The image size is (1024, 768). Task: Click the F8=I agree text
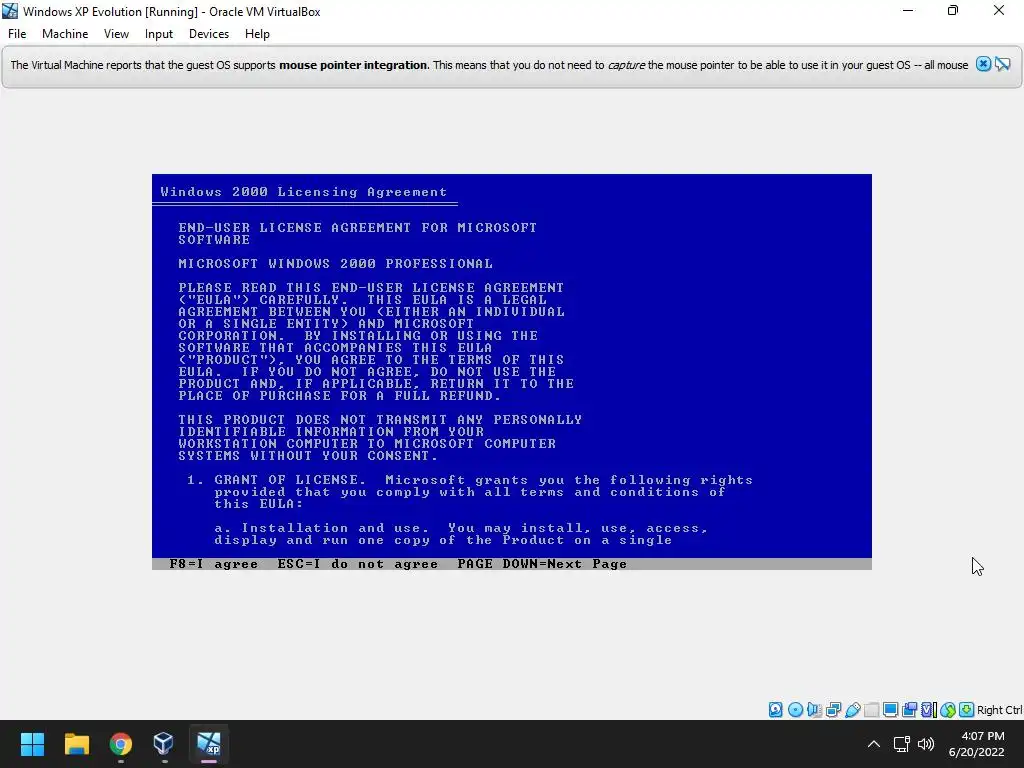(x=214, y=564)
